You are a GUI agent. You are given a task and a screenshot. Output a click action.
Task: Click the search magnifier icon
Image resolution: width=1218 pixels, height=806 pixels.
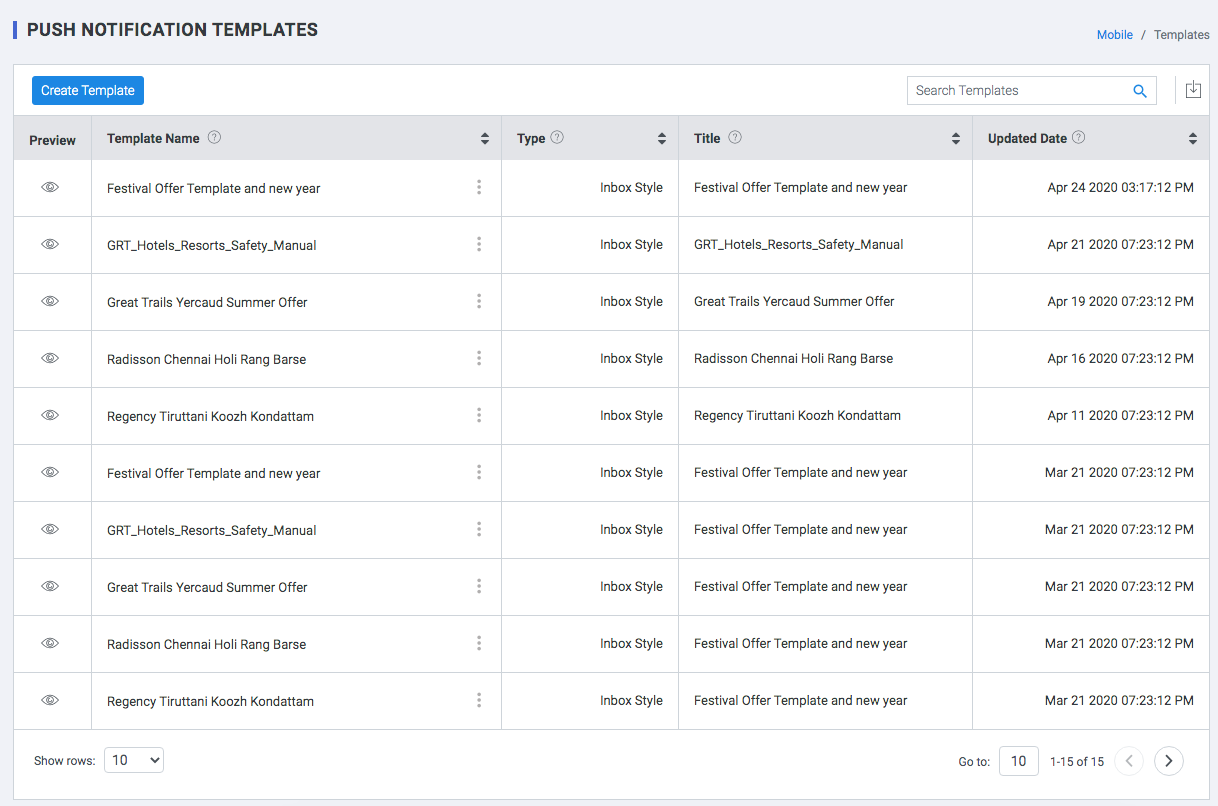pyautogui.click(x=1140, y=91)
